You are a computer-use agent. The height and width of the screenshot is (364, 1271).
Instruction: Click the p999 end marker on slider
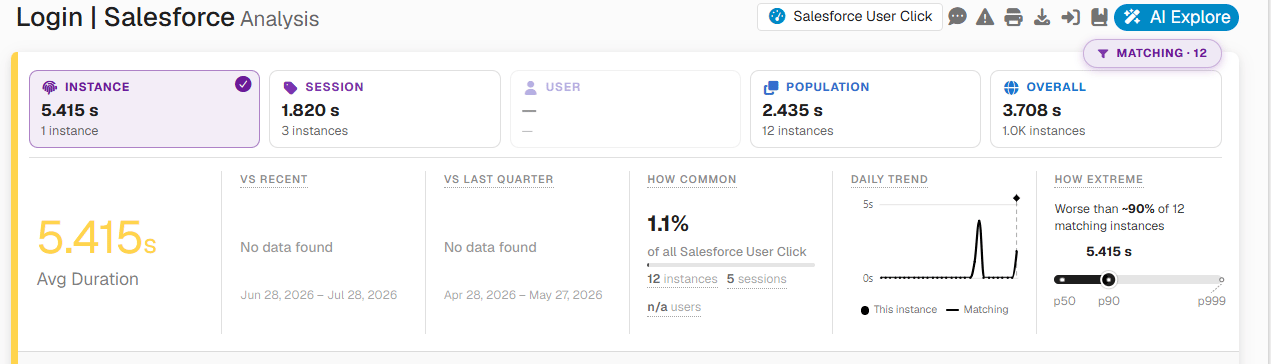coord(1221,280)
